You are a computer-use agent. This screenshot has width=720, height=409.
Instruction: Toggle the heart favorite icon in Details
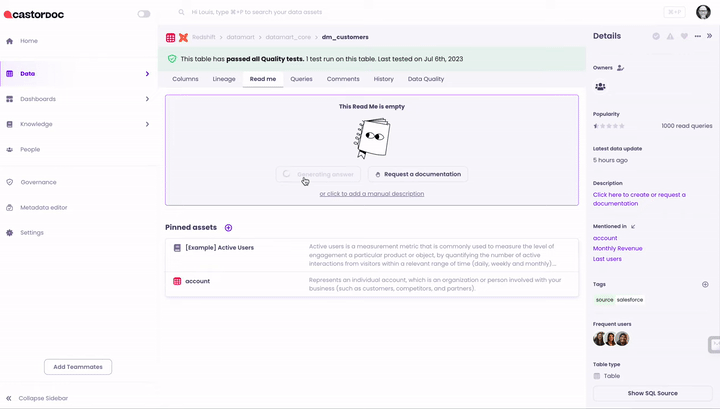pos(684,36)
